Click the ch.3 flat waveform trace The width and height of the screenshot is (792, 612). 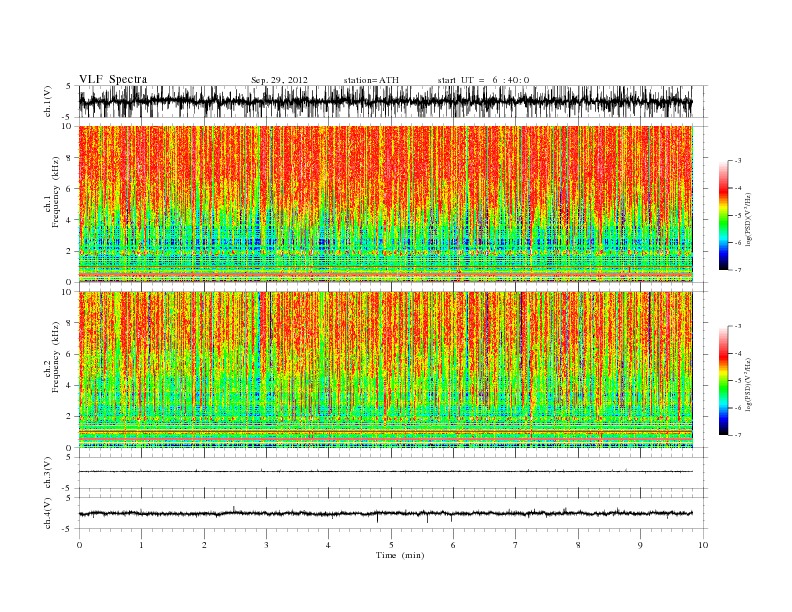[x=385, y=472]
